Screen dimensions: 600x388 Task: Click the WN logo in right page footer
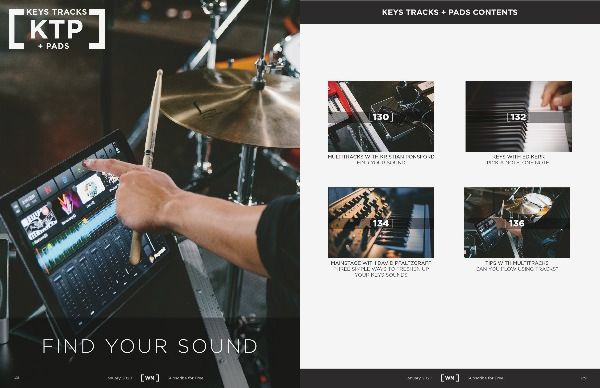[450, 378]
